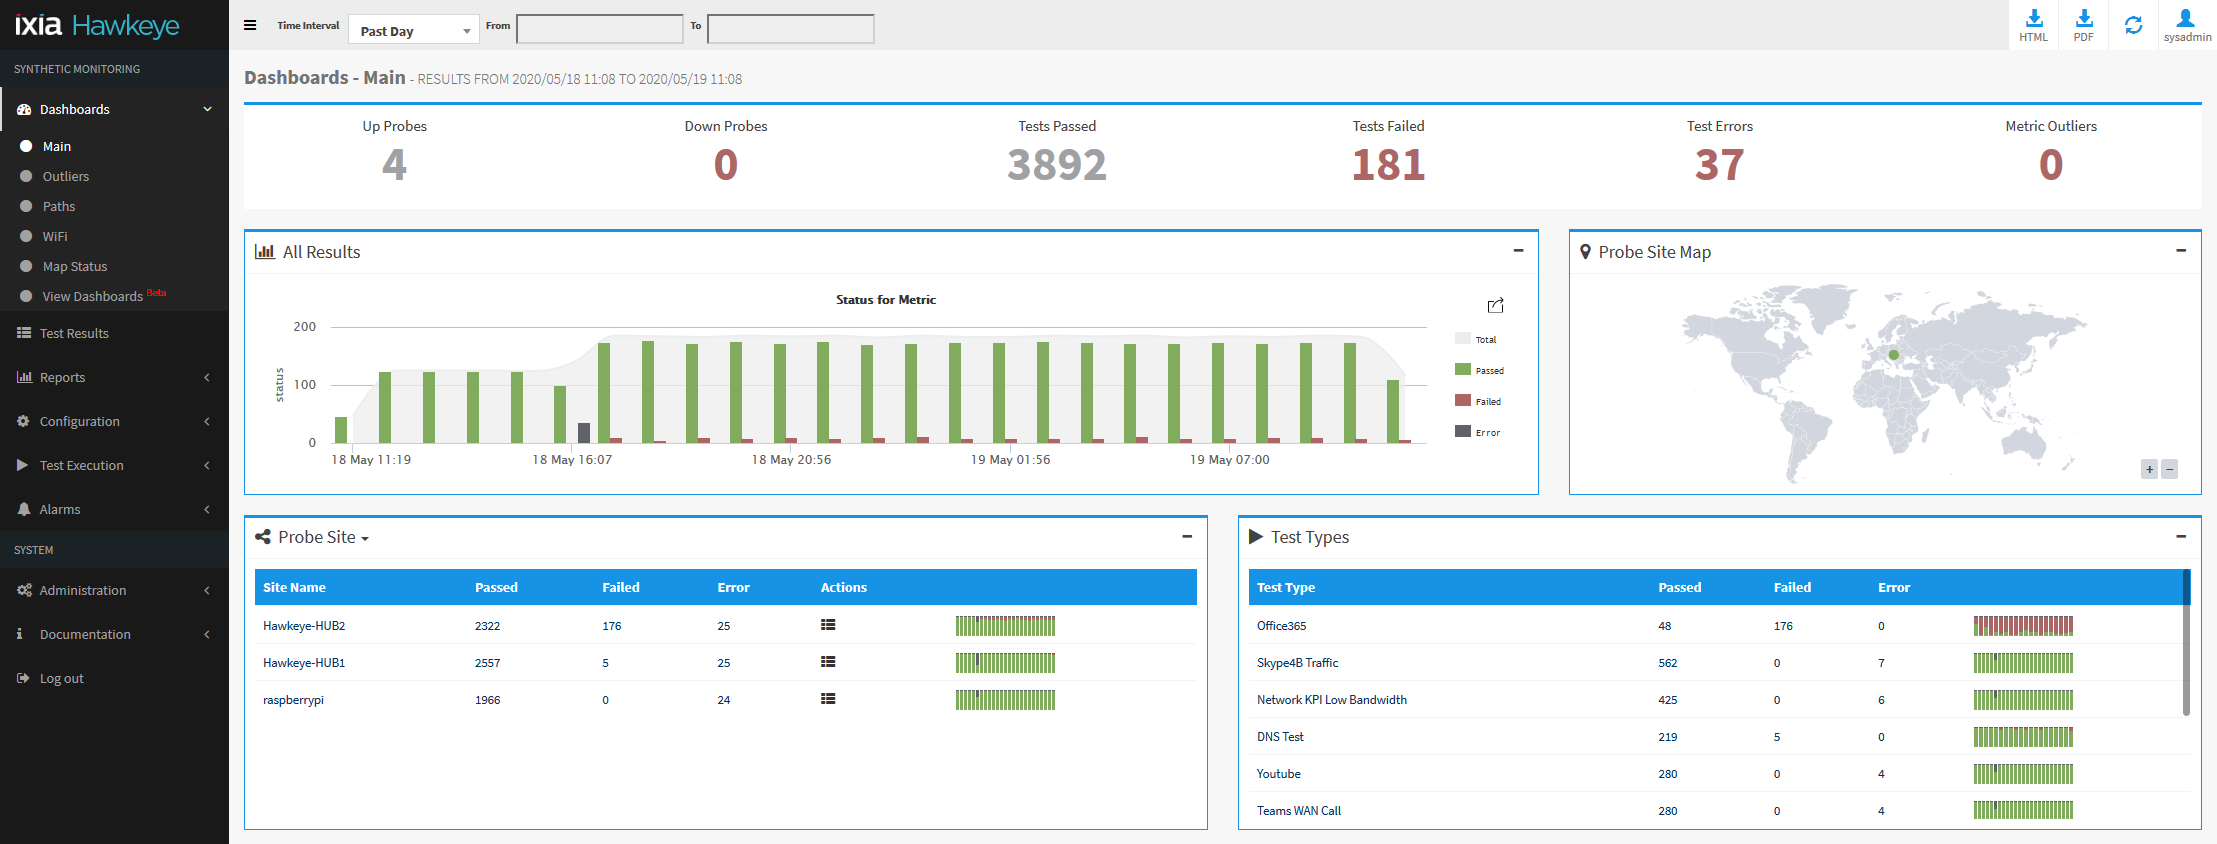Viewport: 2217px width, 844px height.
Task: Open the Office365 test type
Action: [1281, 626]
